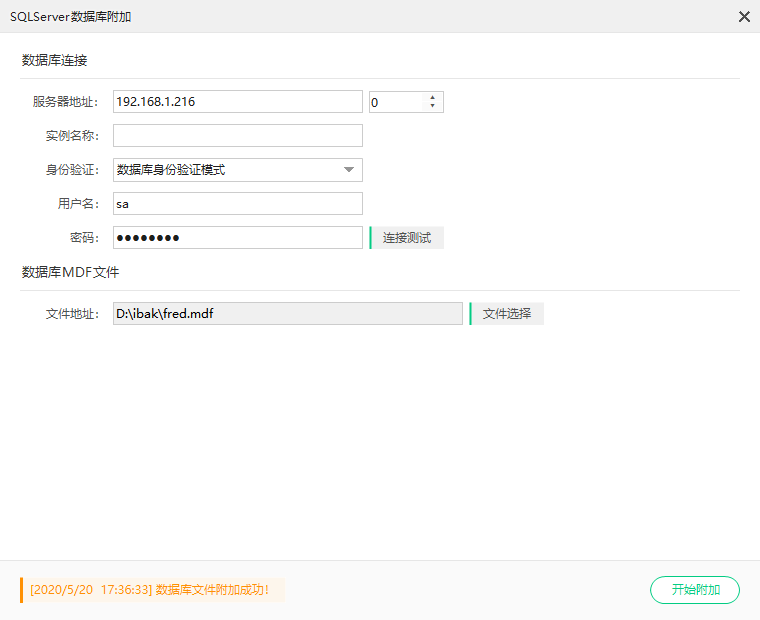Increase the port value with the up arrow

432,97
